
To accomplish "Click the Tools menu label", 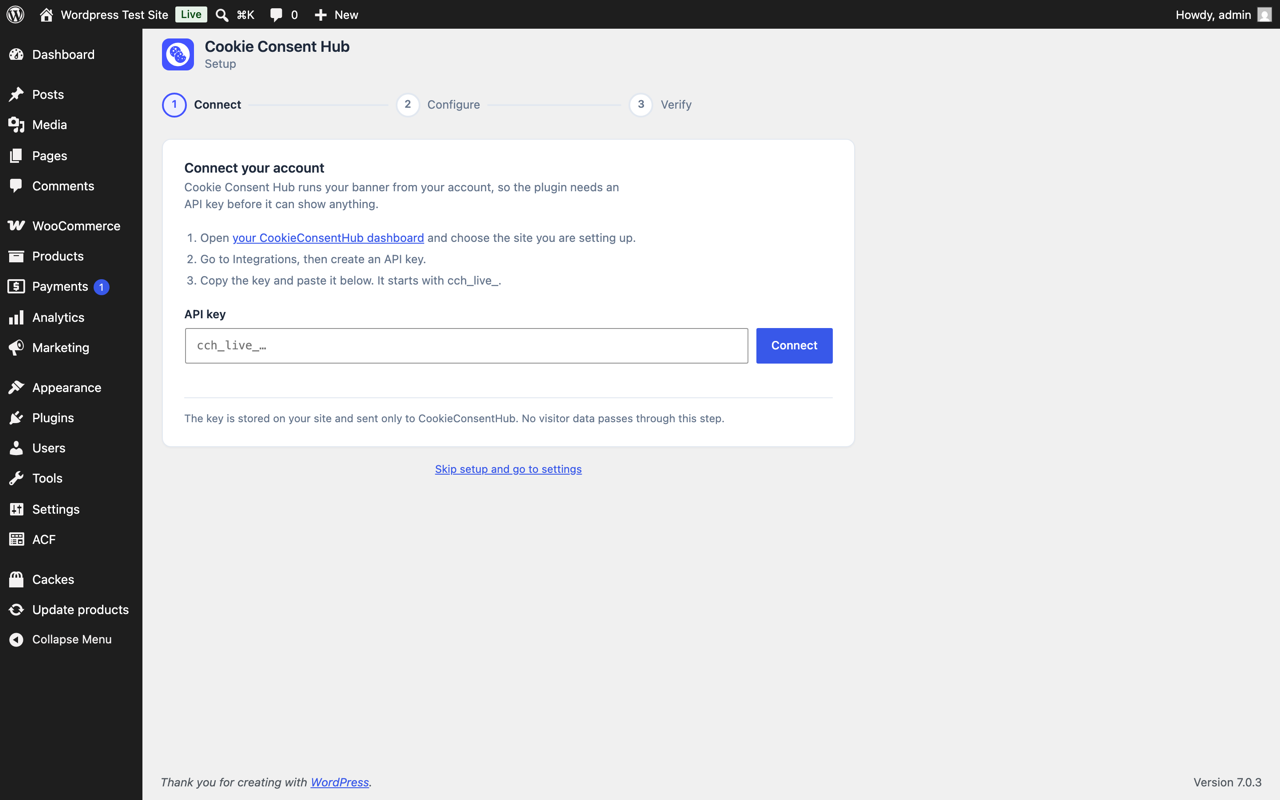I will click(x=47, y=478).
